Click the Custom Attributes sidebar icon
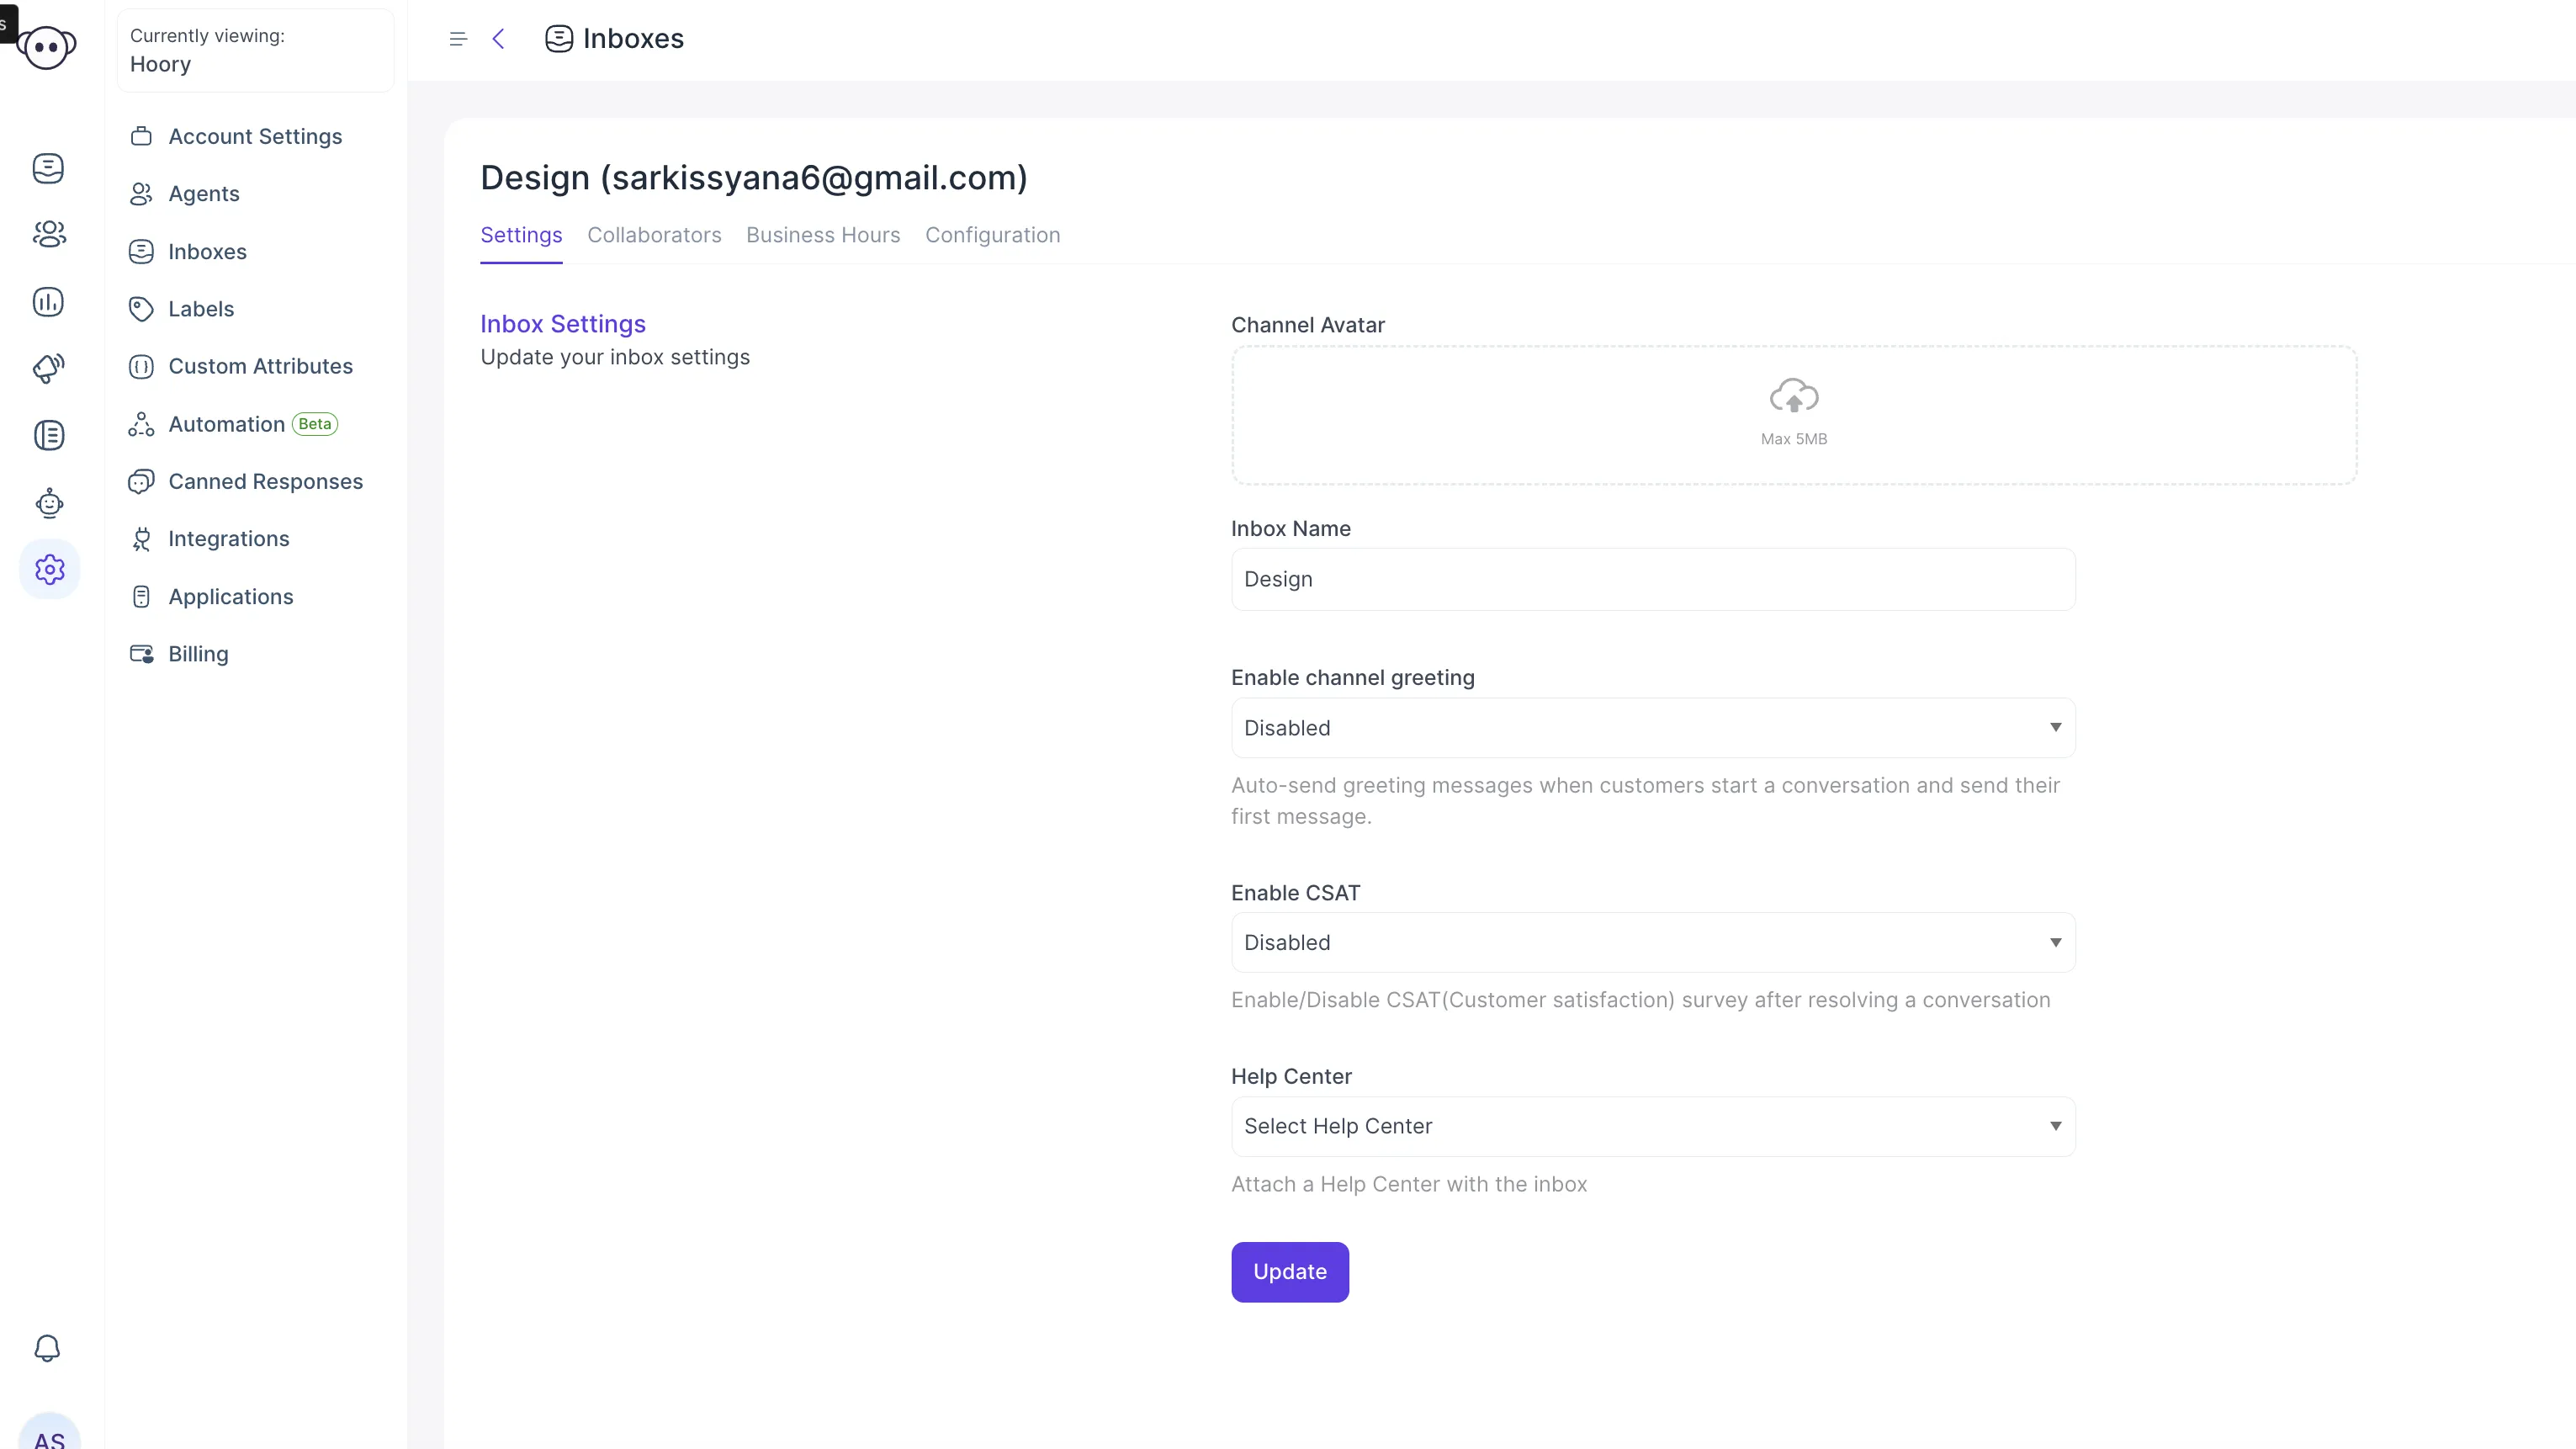 click(141, 366)
